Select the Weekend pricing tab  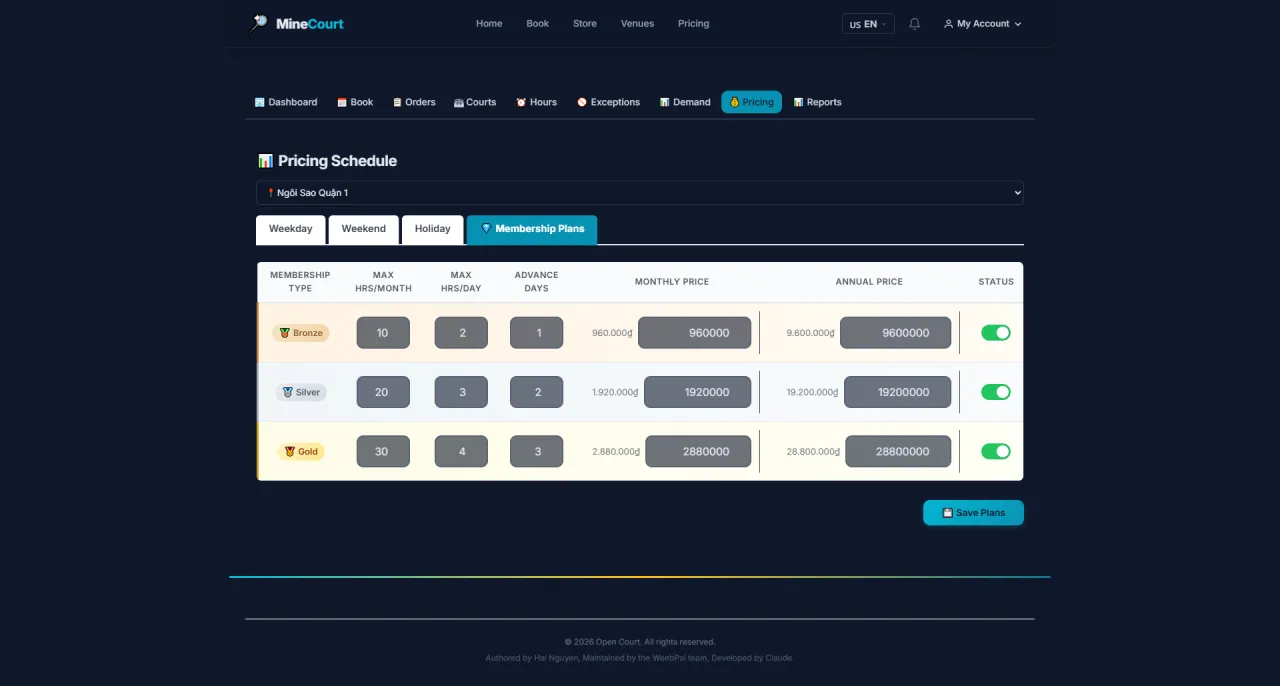(364, 229)
